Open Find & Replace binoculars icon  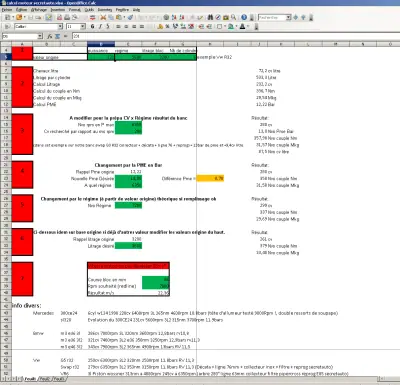pos(210,17)
